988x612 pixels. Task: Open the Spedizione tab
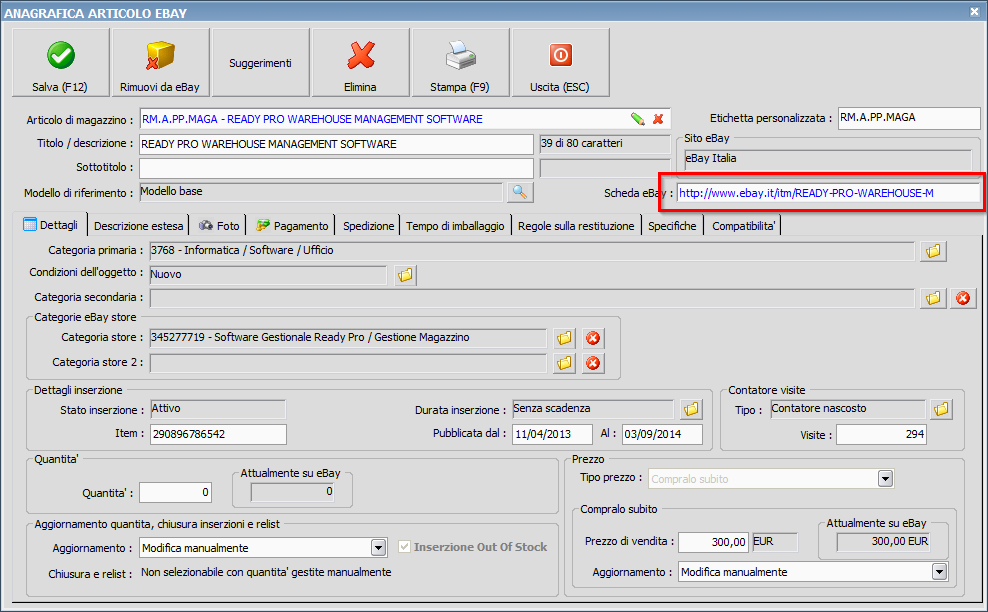[x=369, y=226]
